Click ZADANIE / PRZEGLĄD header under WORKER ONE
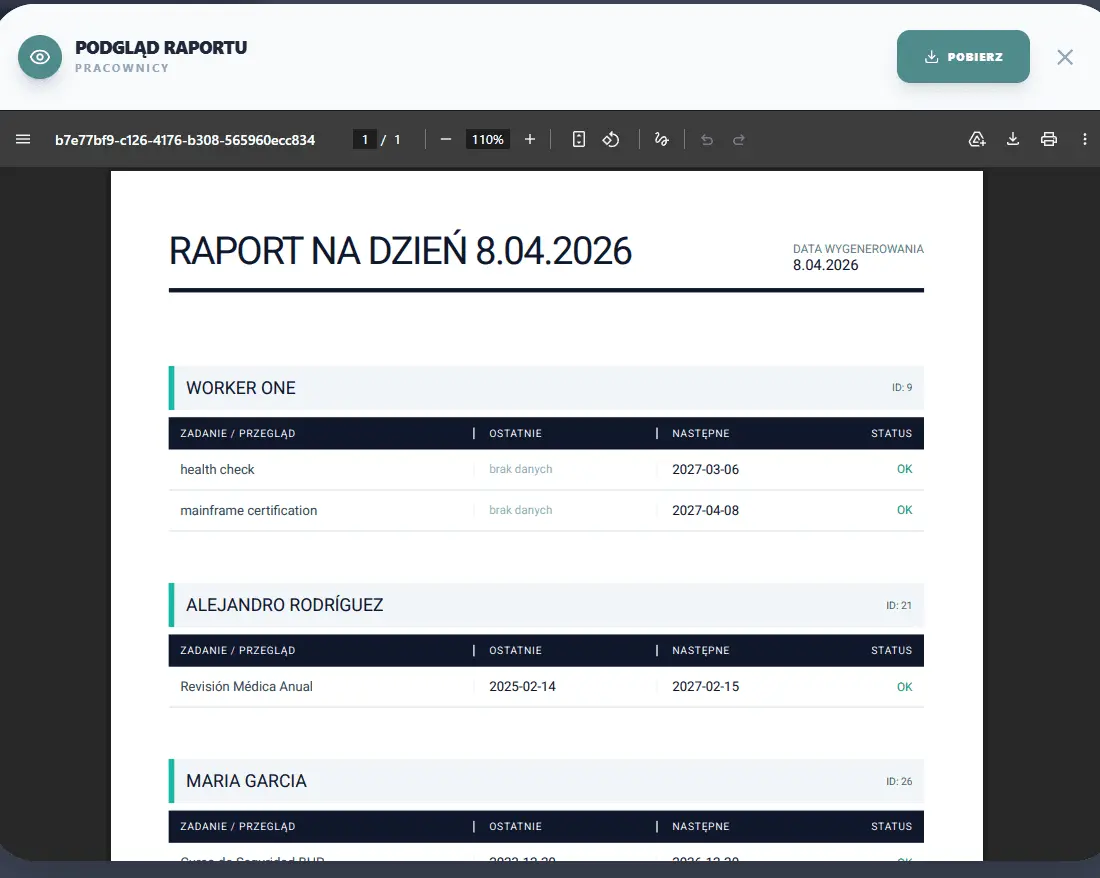Screen dimensions: 1100x878 pyautogui.click(x=238, y=433)
